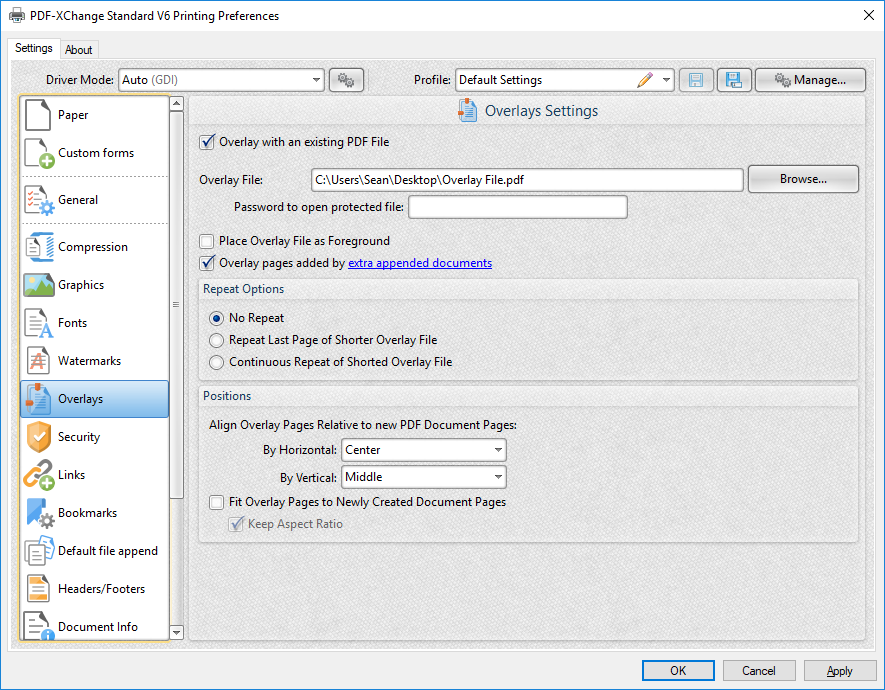Open the Watermarks category icon
The height and width of the screenshot is (690, 885).
coord(38,361)
